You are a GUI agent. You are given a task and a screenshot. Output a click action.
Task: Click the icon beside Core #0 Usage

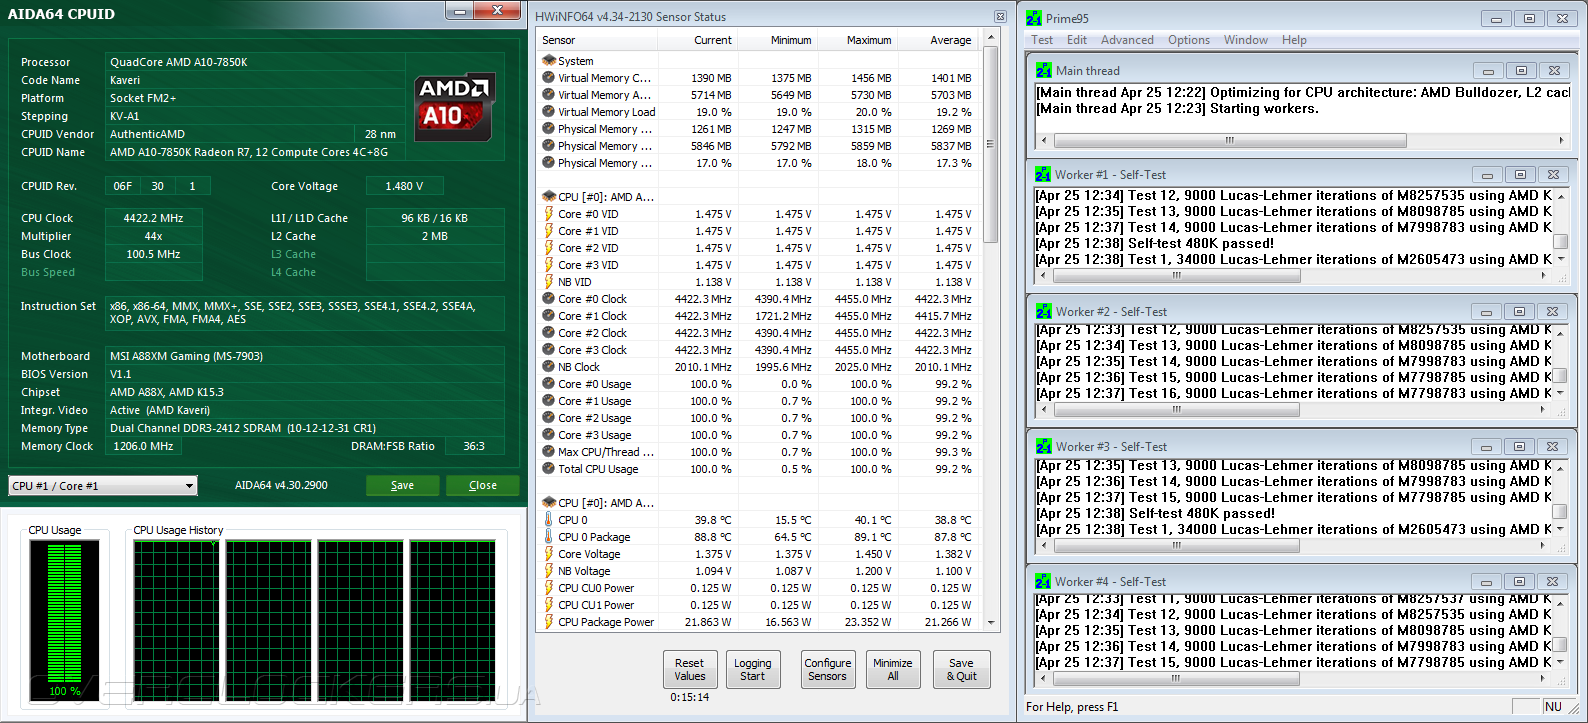point(548,383)
